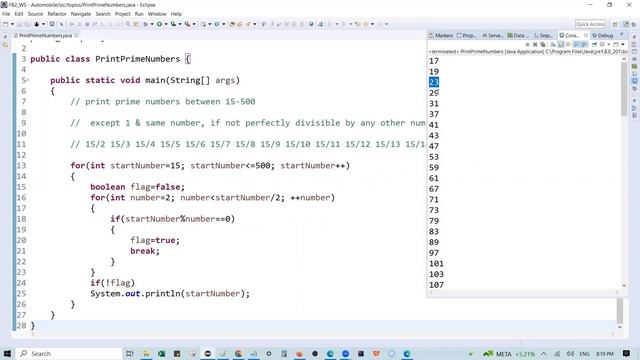This screenshot has width=640, height=360.
Task: Click the Remove All Terminated Launches console icon
Action: coord(542,44)
